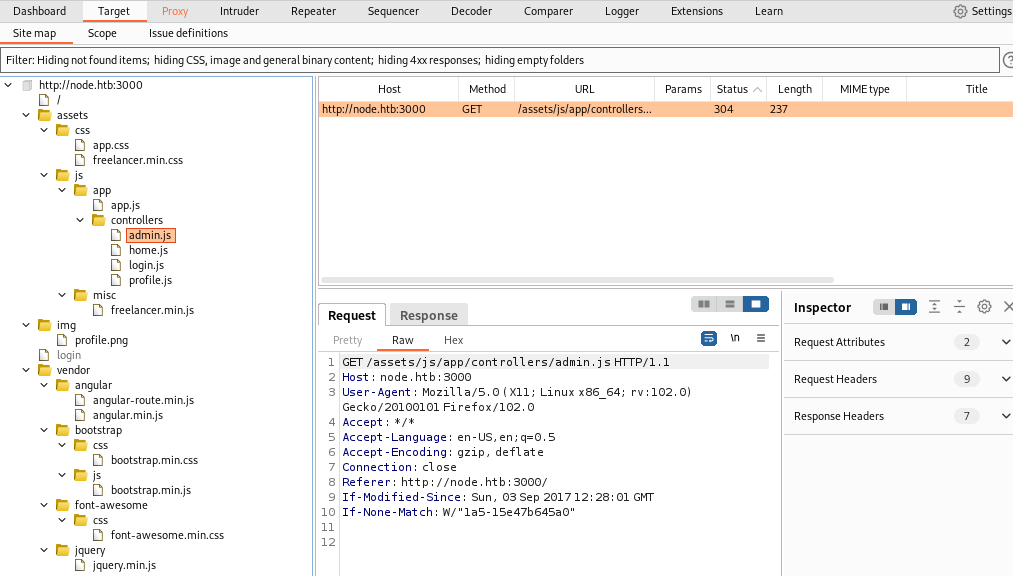Sort by the URL column header
This screenshot has height=576, width=1013.
pos(585,89)
